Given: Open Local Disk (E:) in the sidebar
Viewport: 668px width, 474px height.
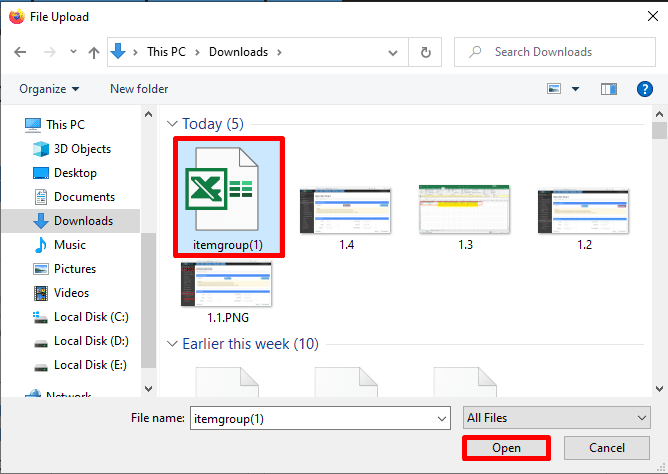Looking at the screenshot, I should (90, 365).
